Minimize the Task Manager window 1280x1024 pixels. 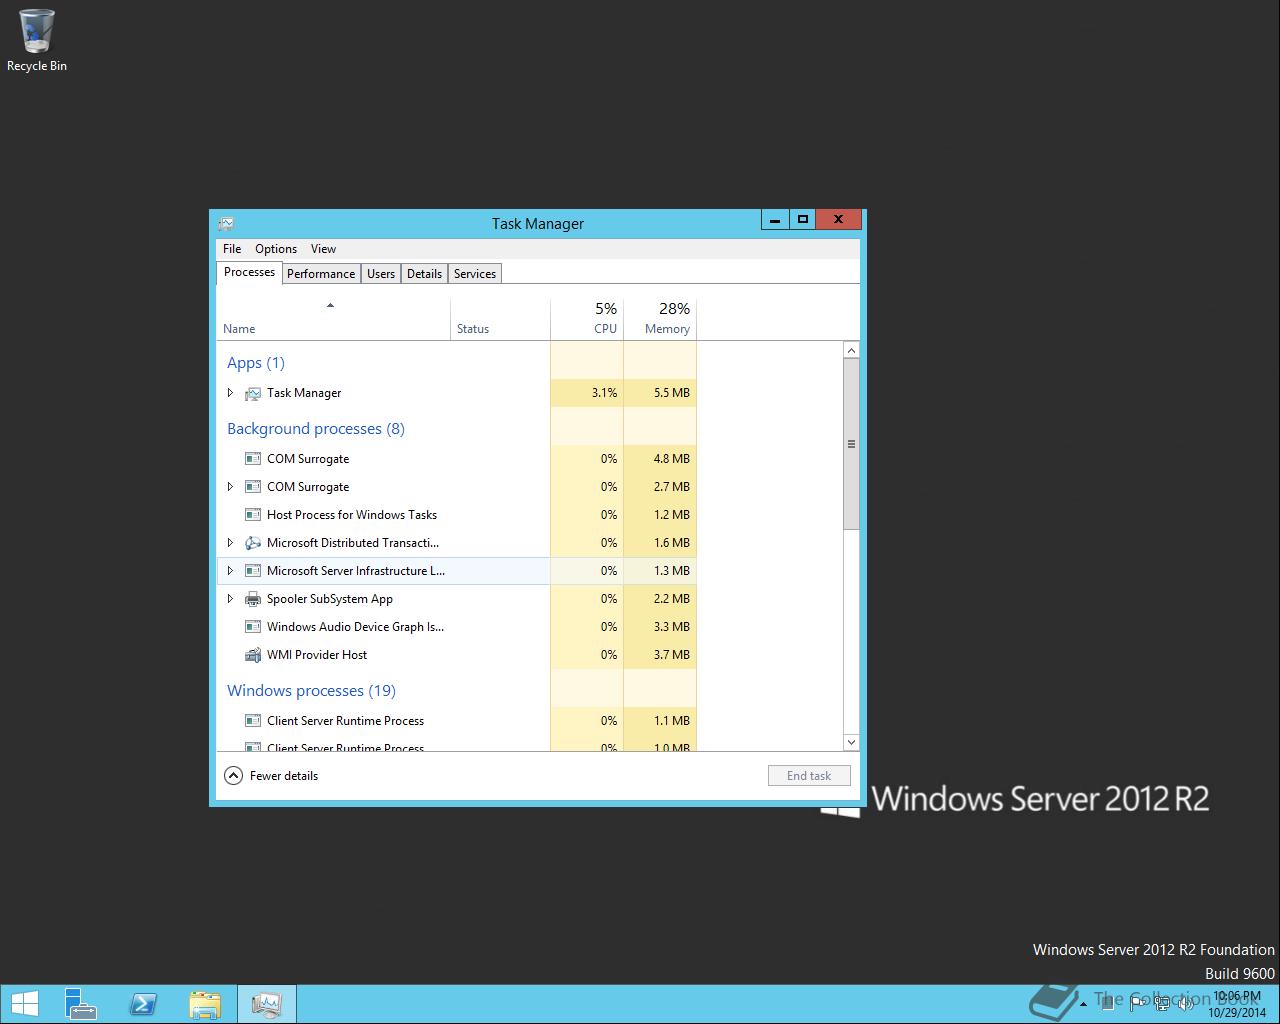tap(775, 219)
